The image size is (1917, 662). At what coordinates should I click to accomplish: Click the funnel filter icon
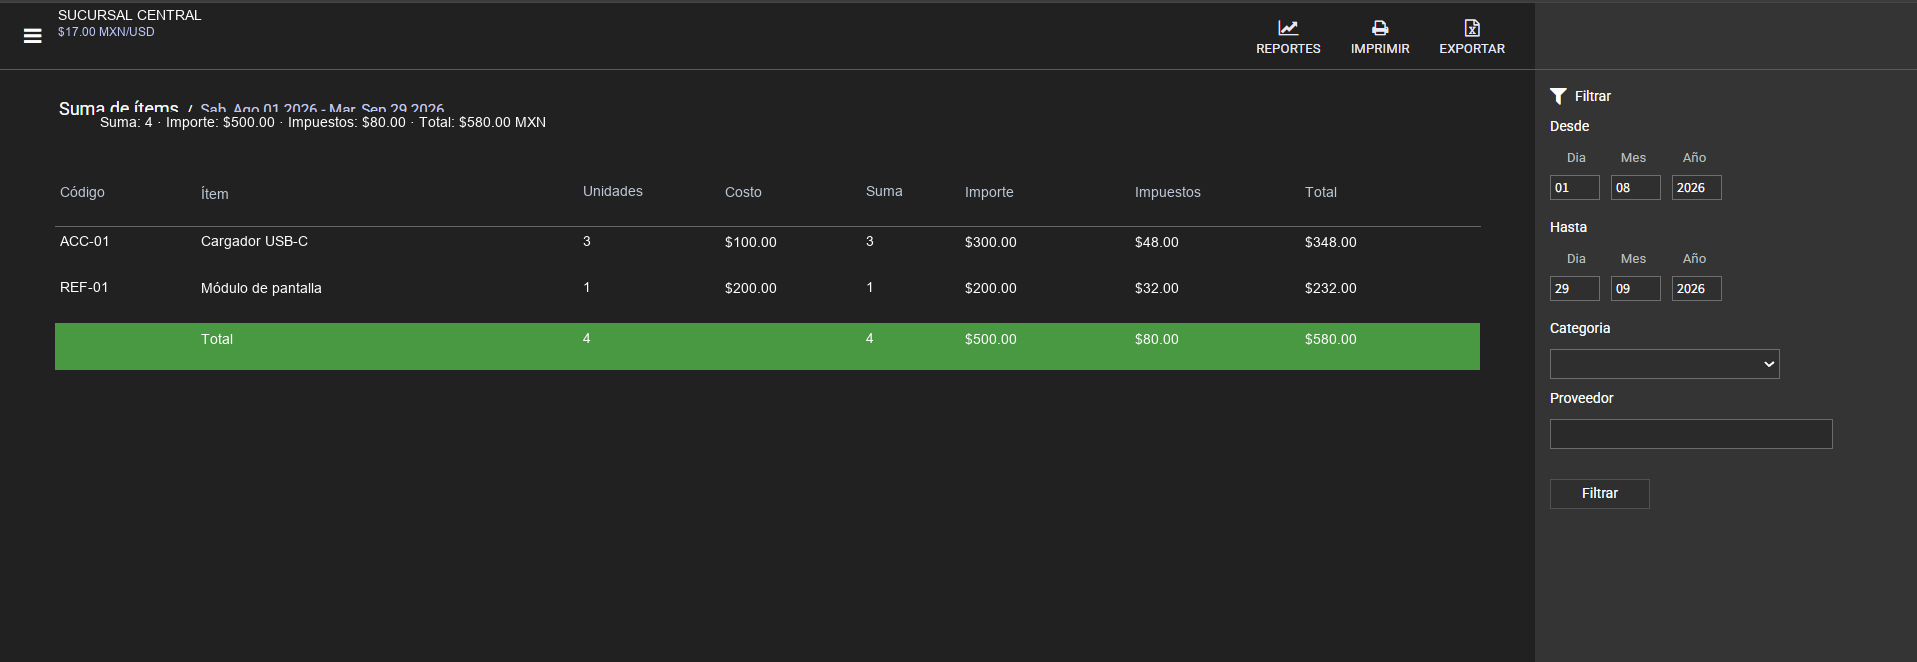[1558, 96]
